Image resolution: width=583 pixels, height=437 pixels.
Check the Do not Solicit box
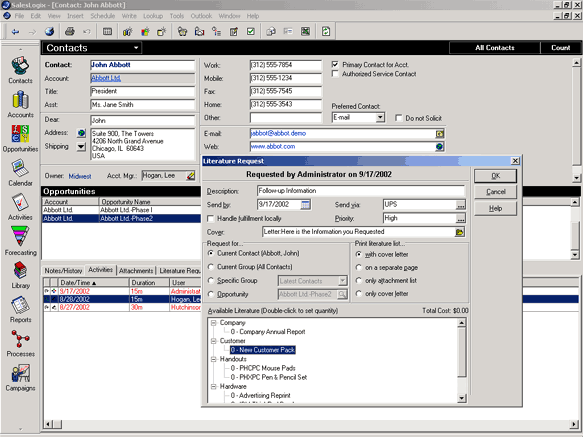pyautogui.click(x=399, y=118)
